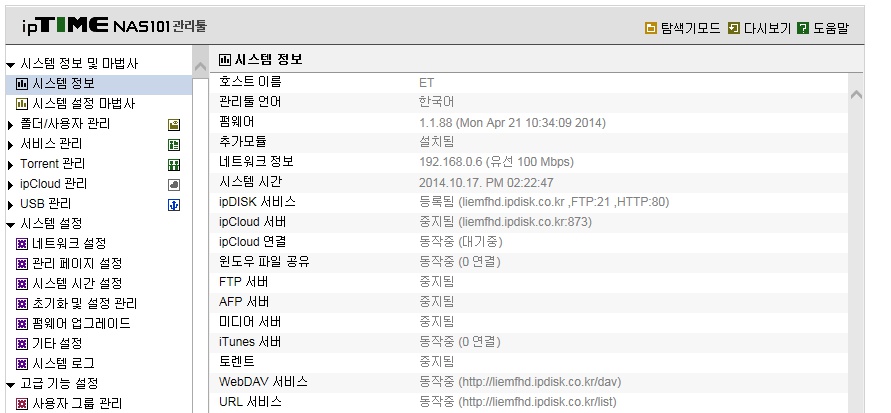Click the 호스트 이름 value ET

tap(427, 83)
